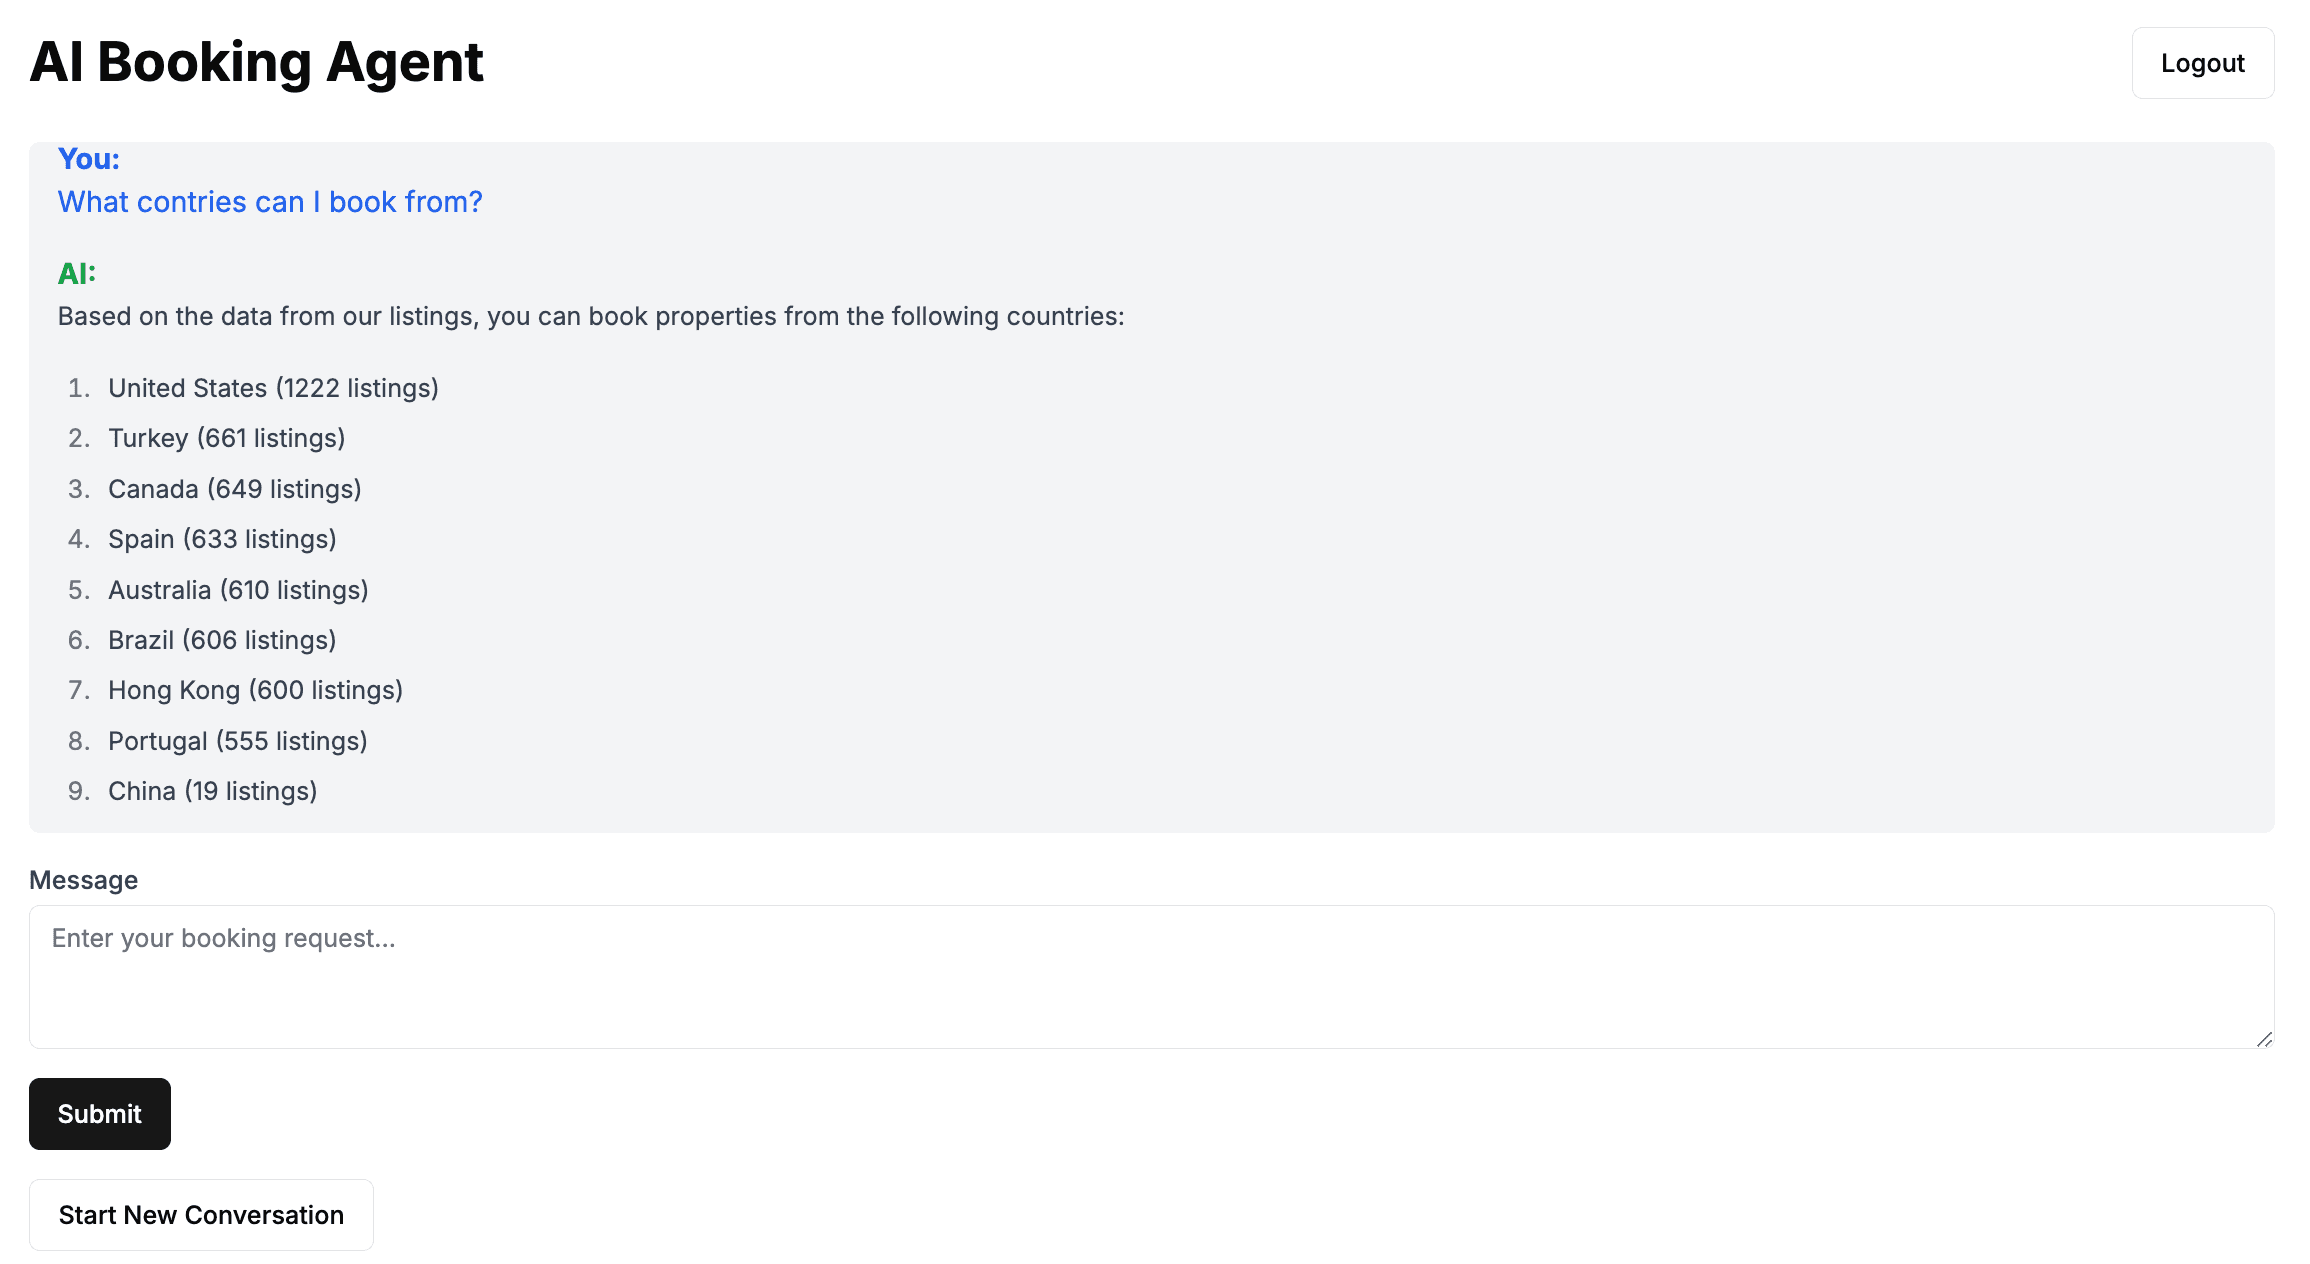Screen dimensions: 2310x1264
Task: Select the China (19 listings) entry
Action: (212, 791)
